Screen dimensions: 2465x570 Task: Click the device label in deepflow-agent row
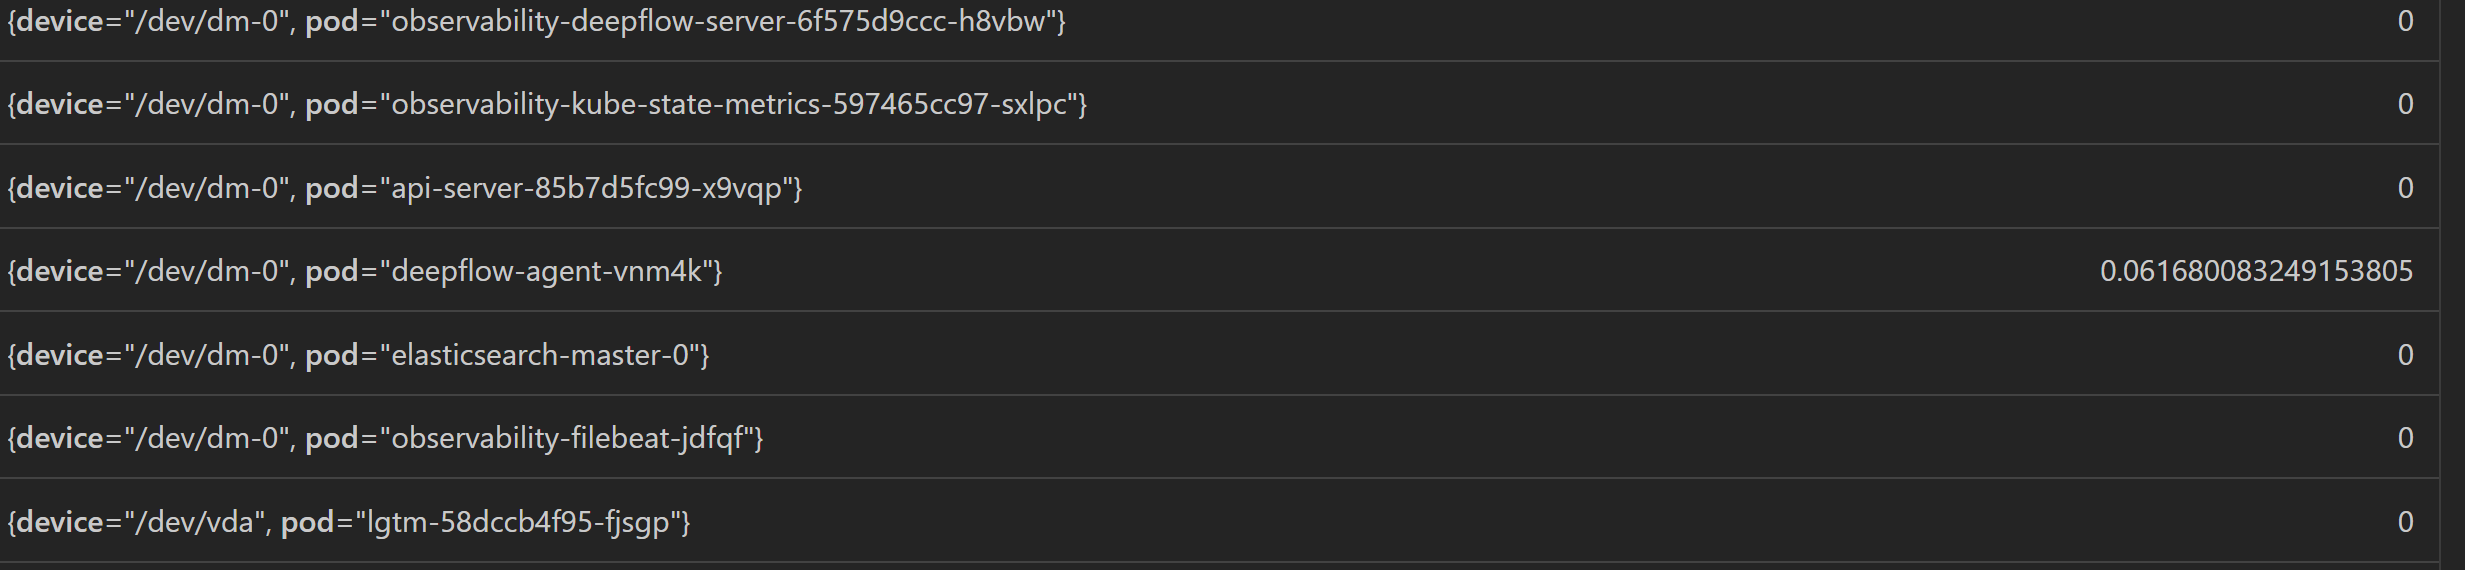coord(152,271)
